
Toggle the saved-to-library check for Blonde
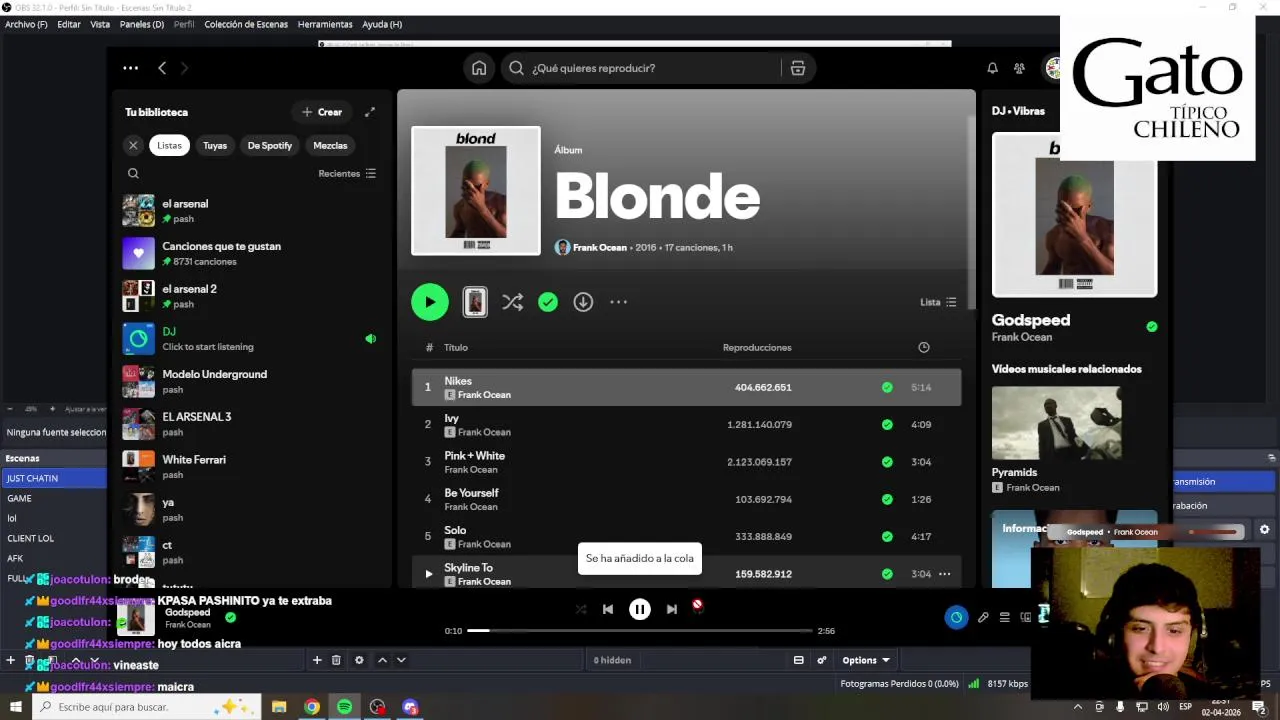point(548,302)
